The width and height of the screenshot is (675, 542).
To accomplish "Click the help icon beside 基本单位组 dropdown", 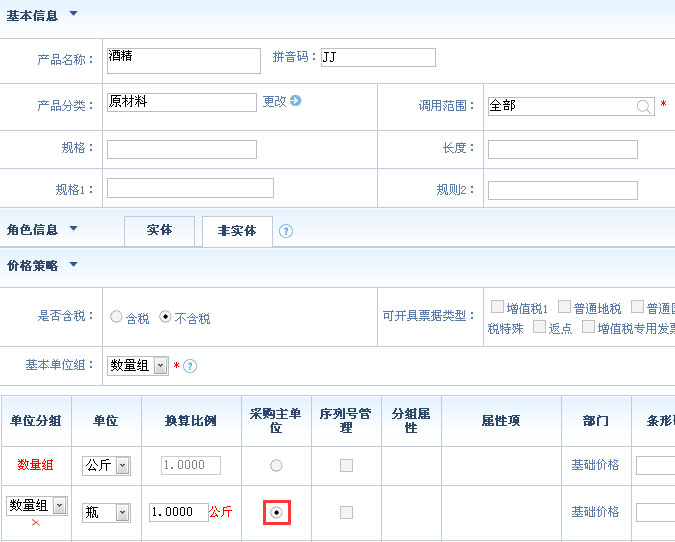I will pyautogui.click(x=190, y=366).
